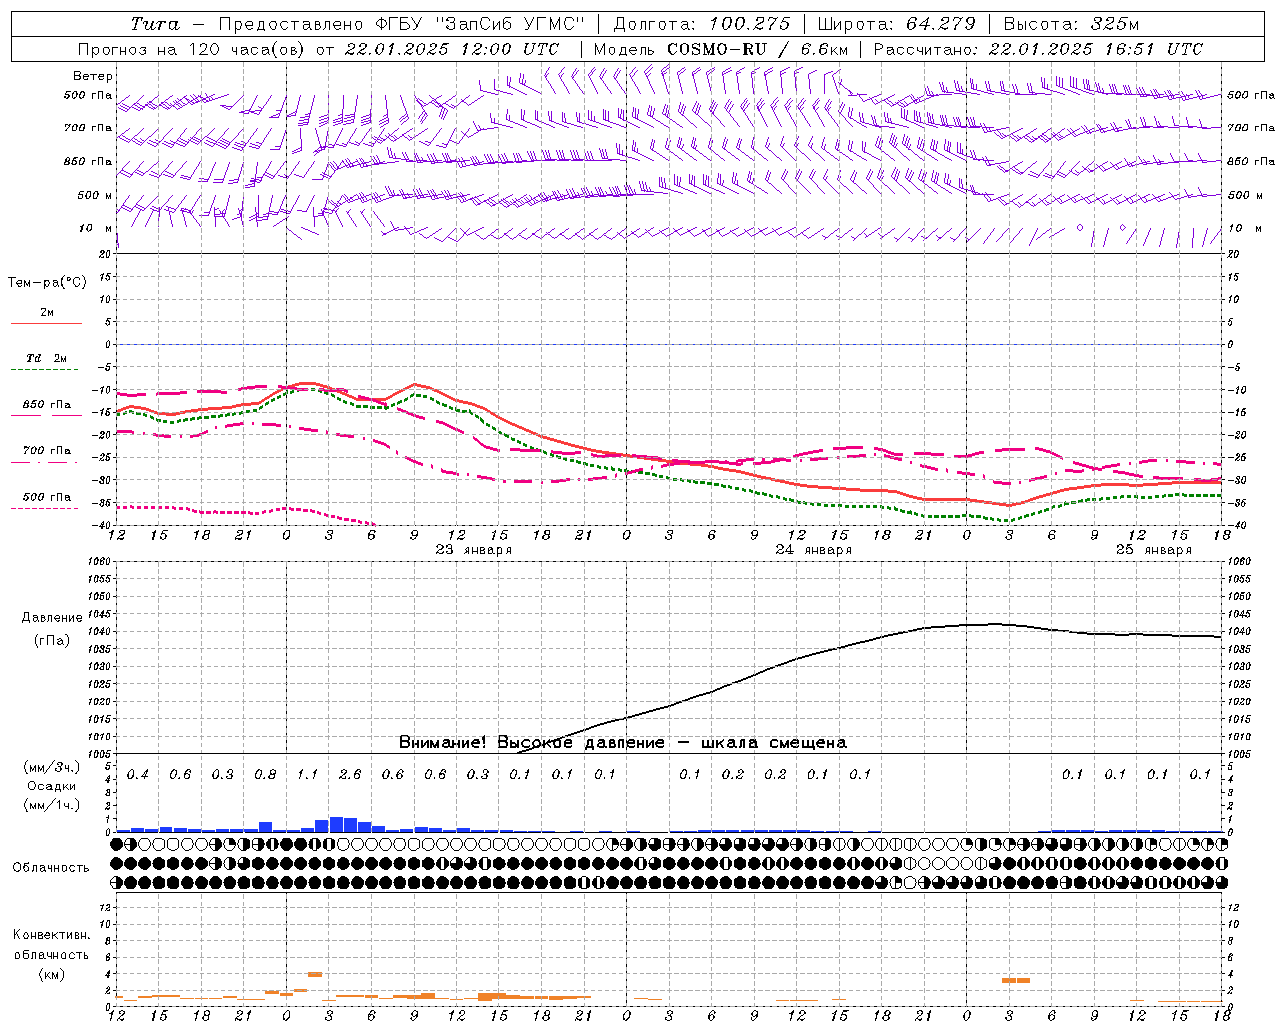
Task: Select the model label "COSMO-RU / 6.6км"
Action: click(x=757, y=49)
